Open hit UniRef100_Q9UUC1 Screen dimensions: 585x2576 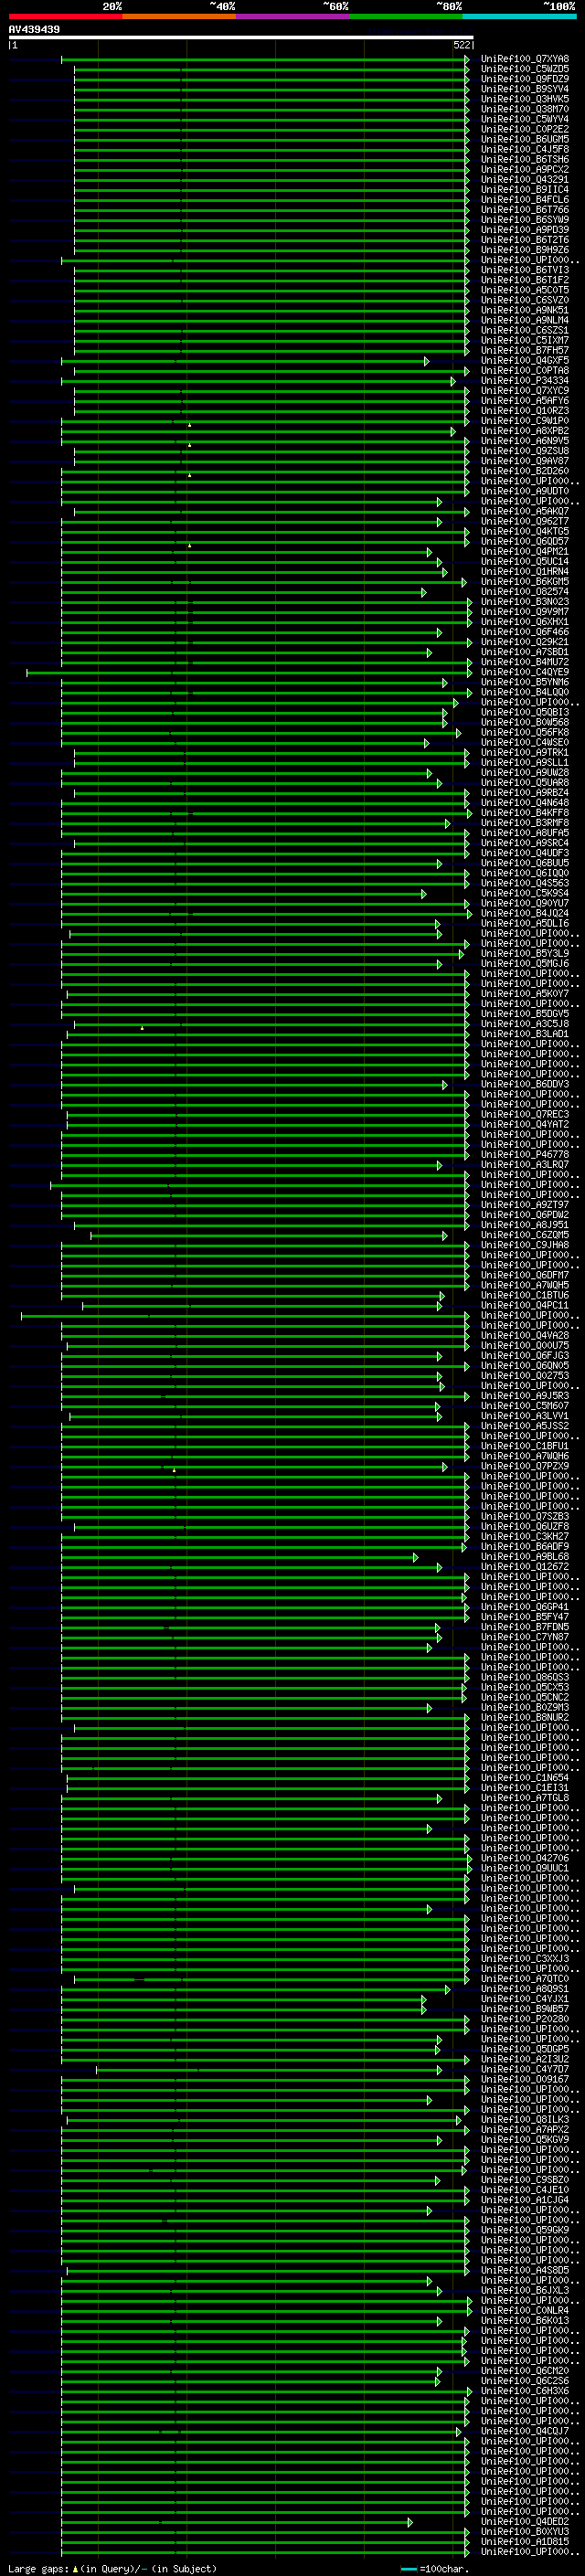pyautogui.click(x=525, y=1868)
